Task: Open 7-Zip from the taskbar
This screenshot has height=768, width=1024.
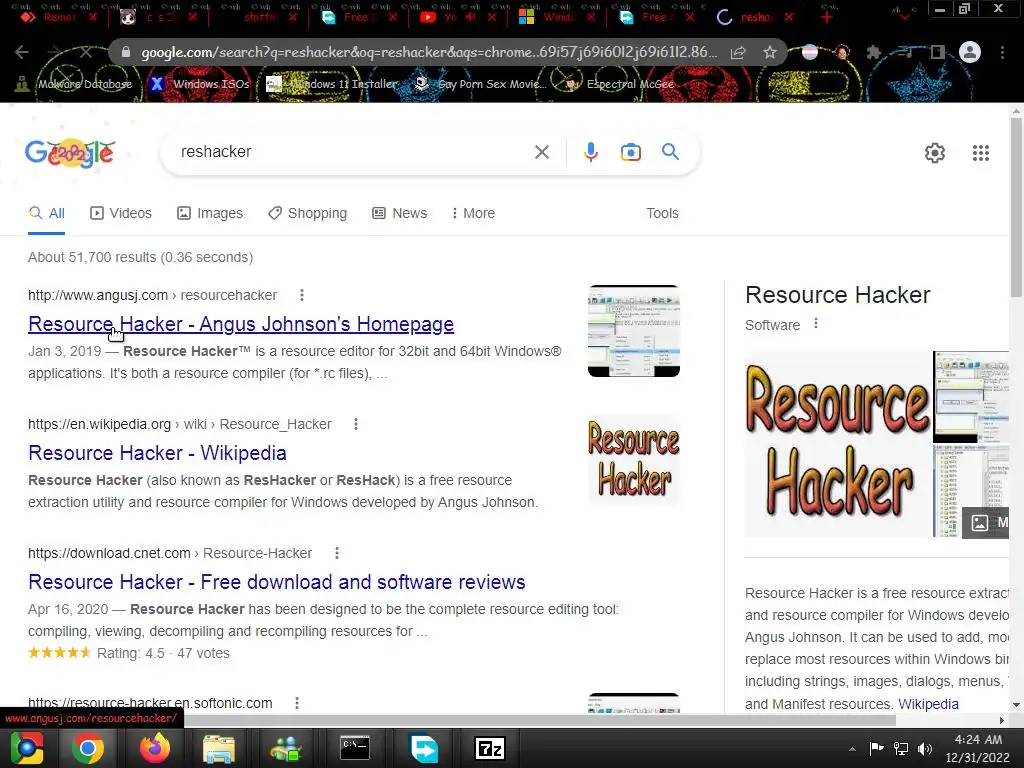Action: [490, 748]
